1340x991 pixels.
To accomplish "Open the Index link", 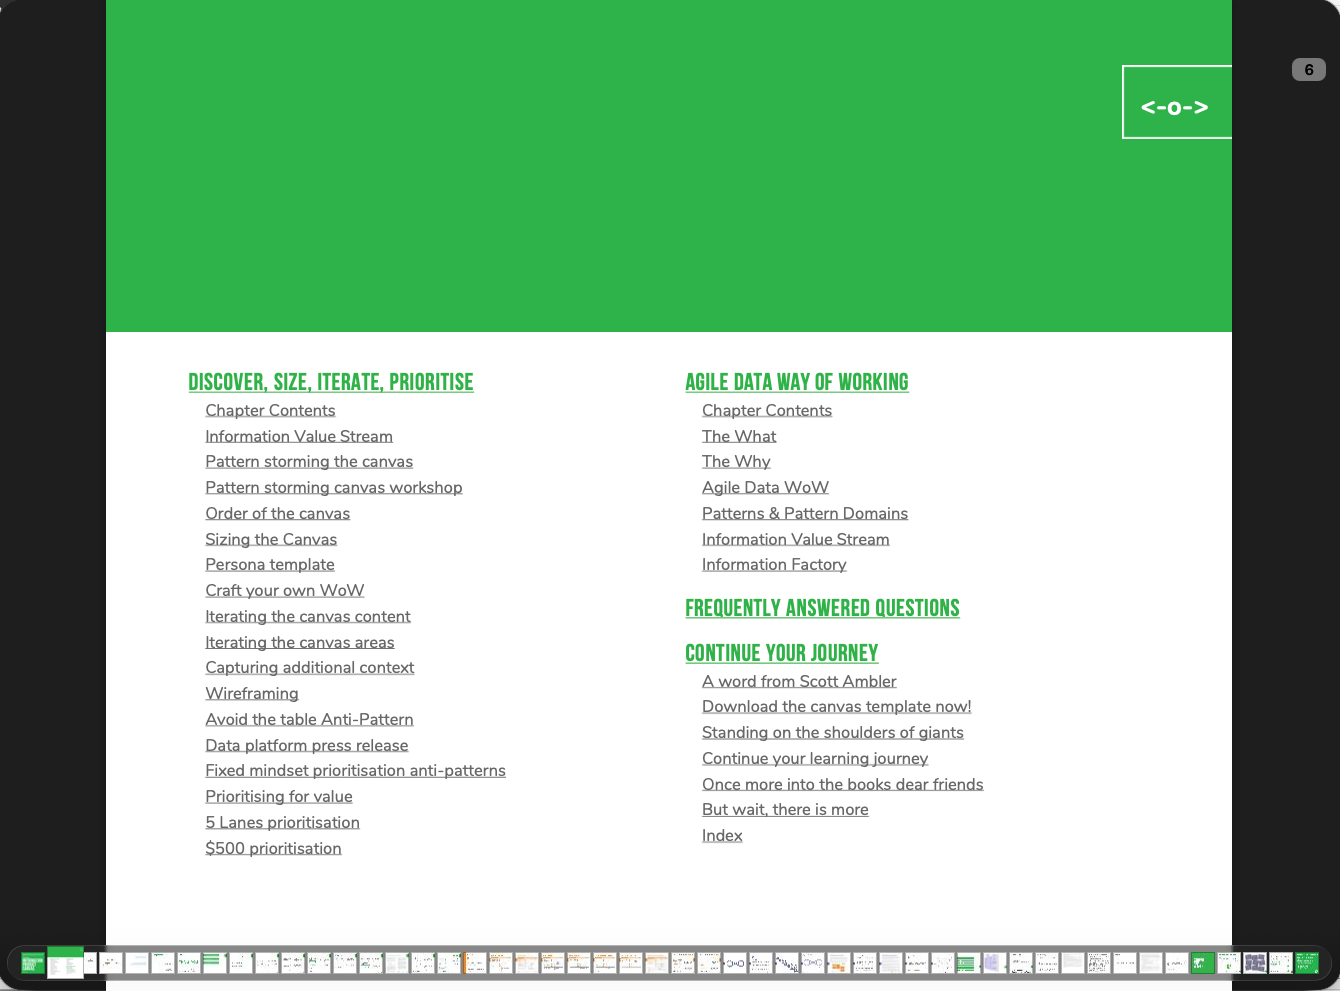I will [722, 835].
